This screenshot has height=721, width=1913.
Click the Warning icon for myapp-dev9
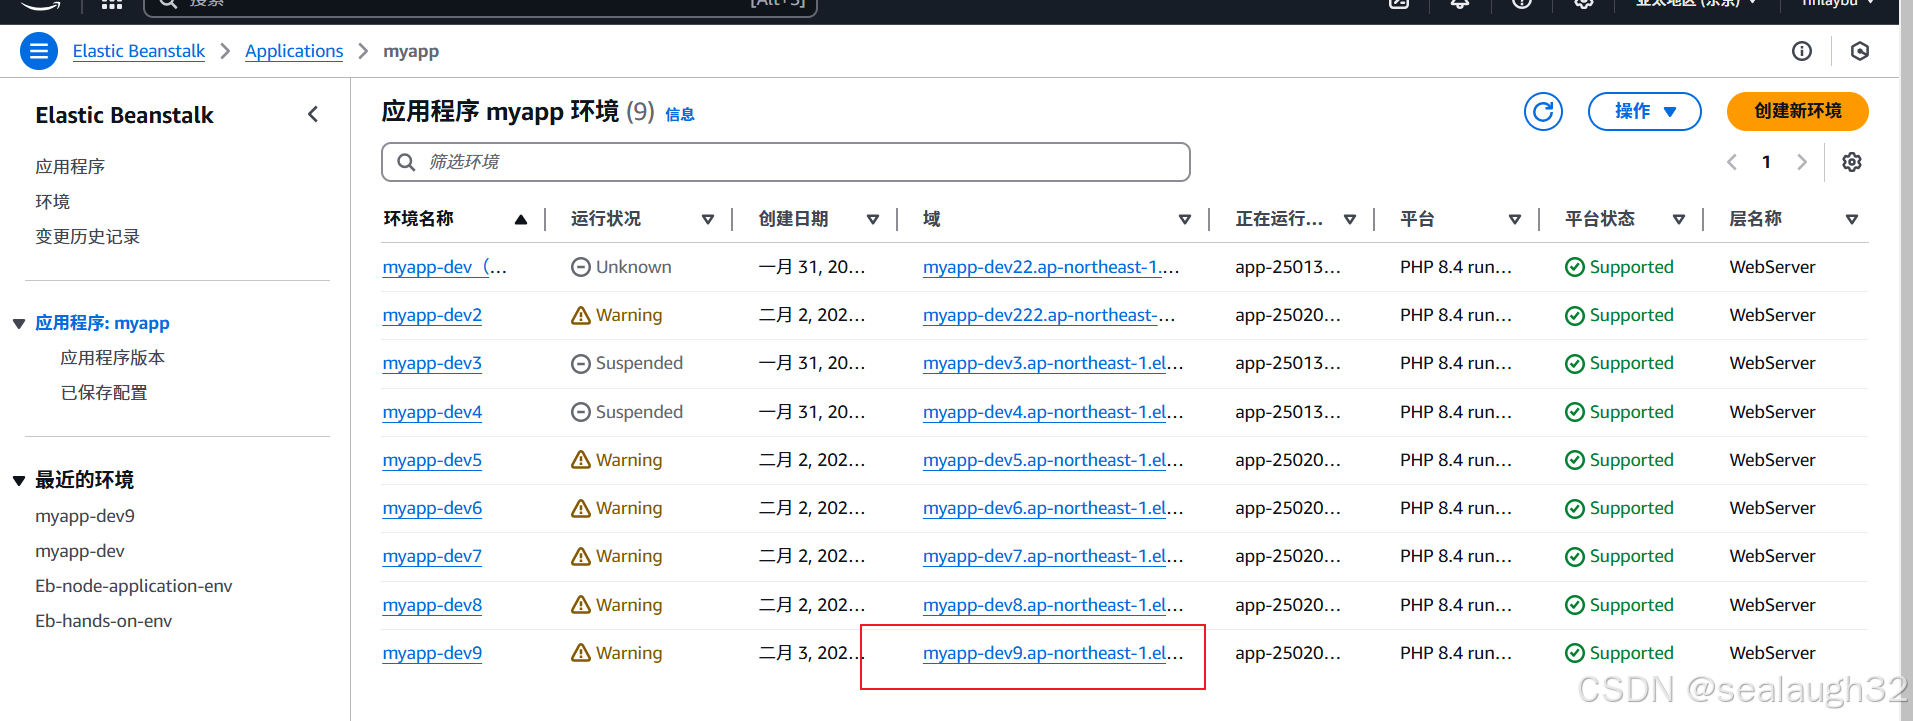(580, 653)
